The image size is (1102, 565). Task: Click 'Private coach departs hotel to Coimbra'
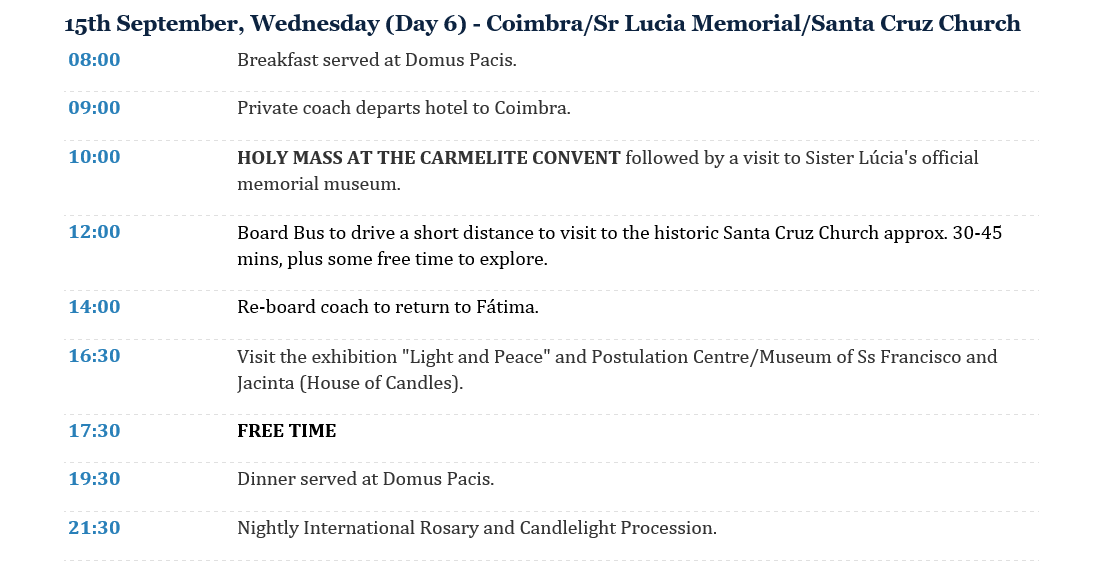pyautogui.click(x=404, y=108)
